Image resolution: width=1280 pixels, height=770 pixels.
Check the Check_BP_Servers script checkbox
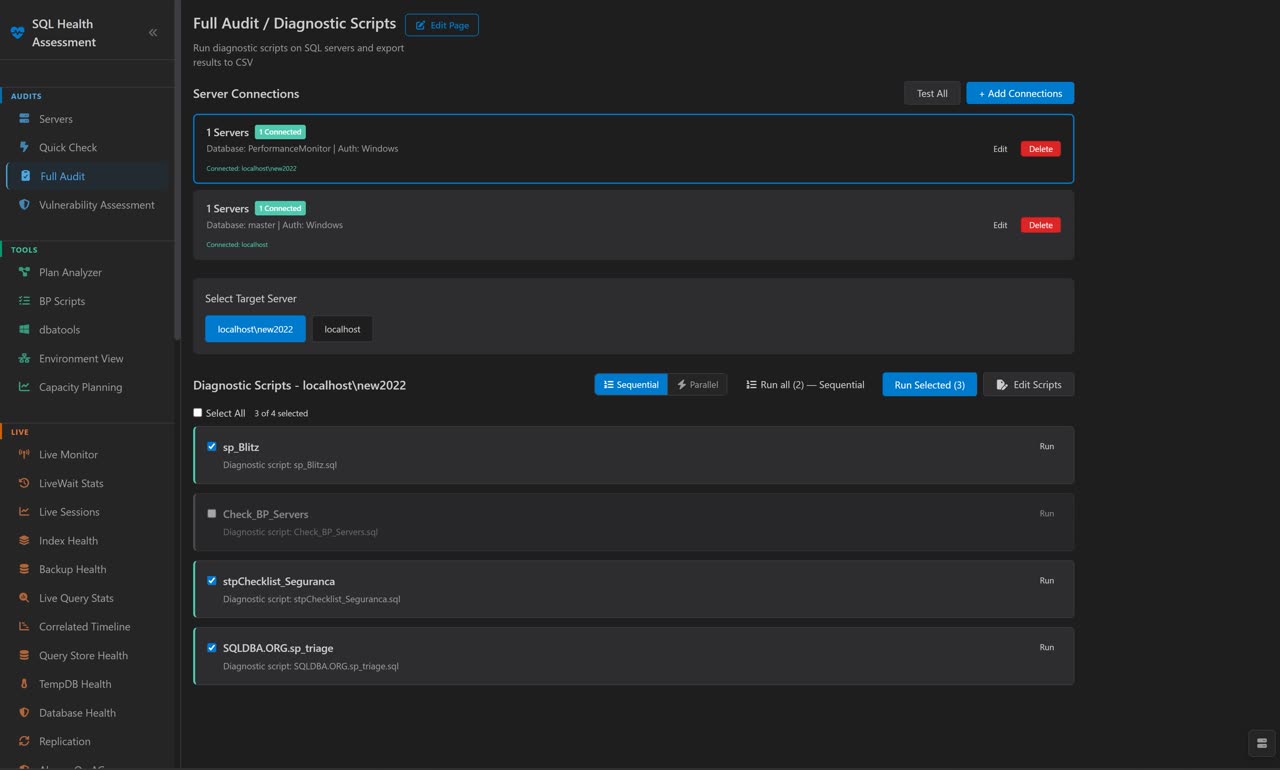point(211,513)
